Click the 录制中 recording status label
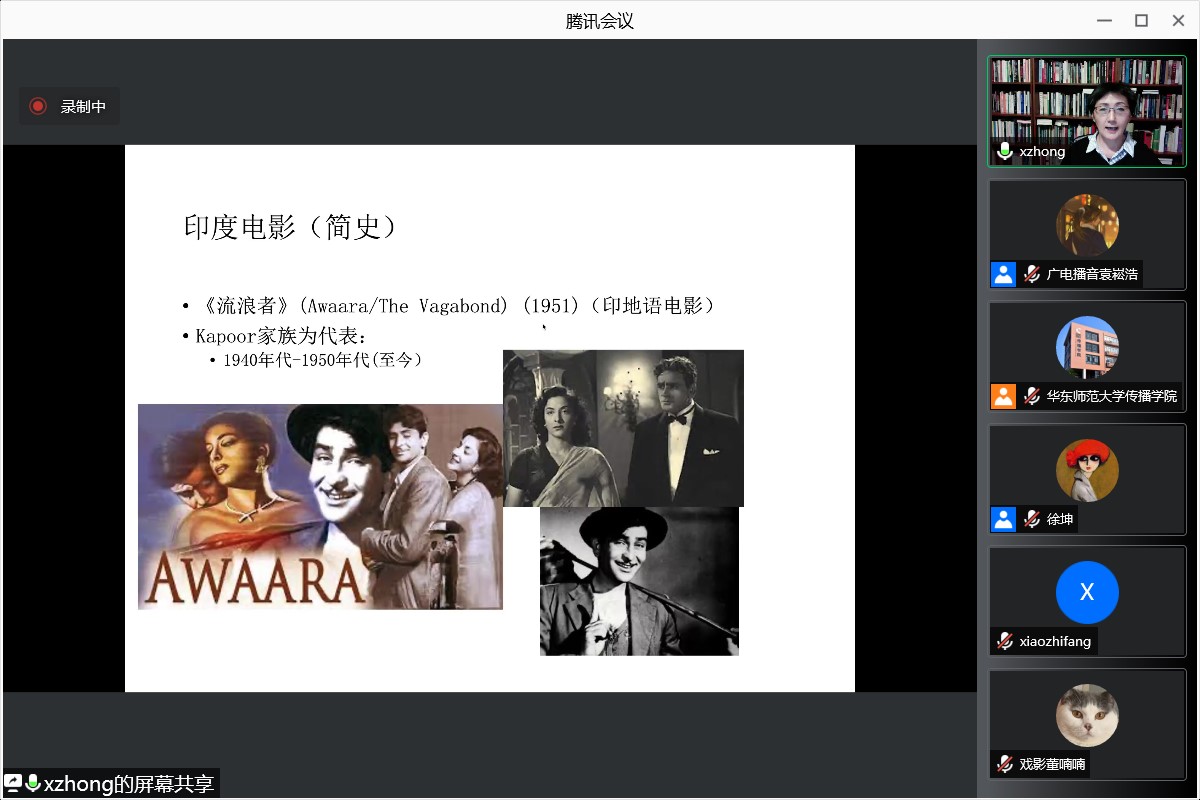This screenshot has width=1200, height=800. pyautogui.click(x=83, y=106)
